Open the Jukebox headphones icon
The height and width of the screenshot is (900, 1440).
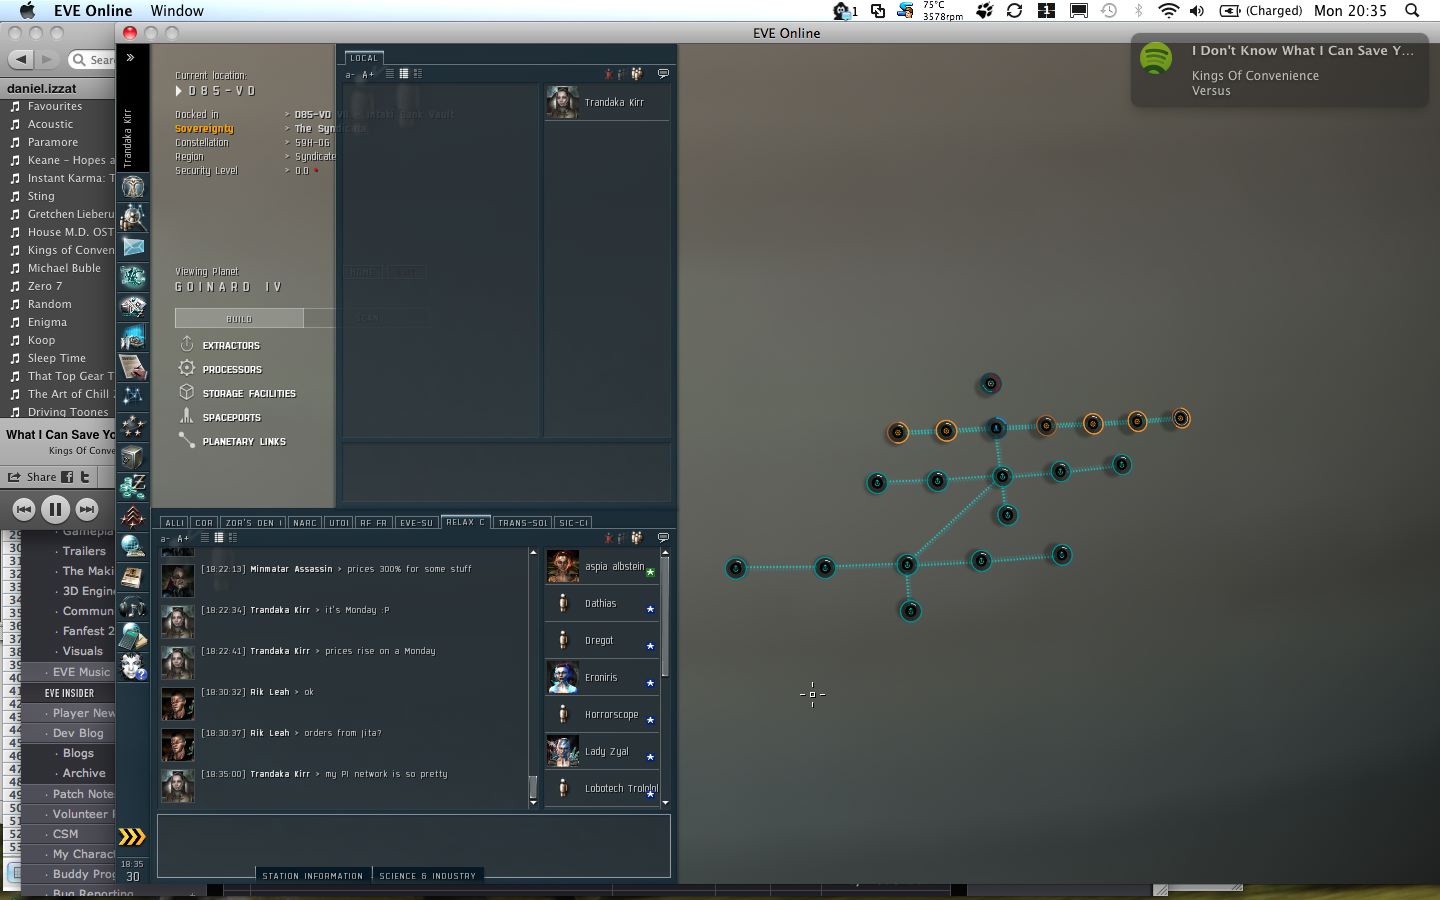click(x=133, y=607)
